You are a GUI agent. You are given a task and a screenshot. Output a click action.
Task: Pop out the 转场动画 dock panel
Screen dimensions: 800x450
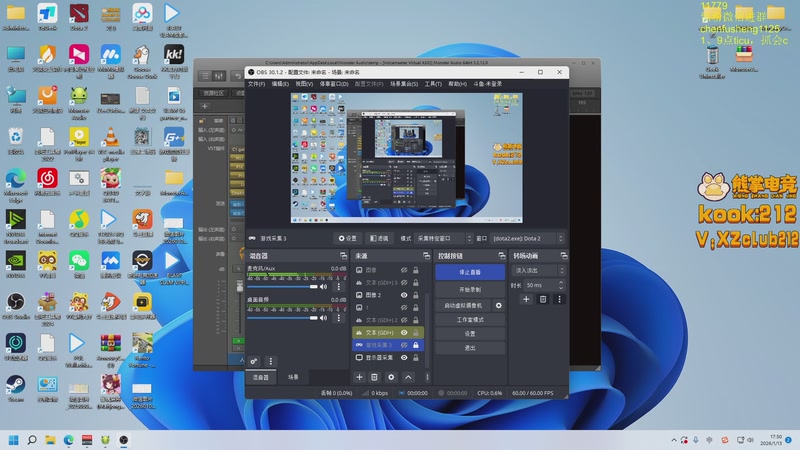(564, 256)
